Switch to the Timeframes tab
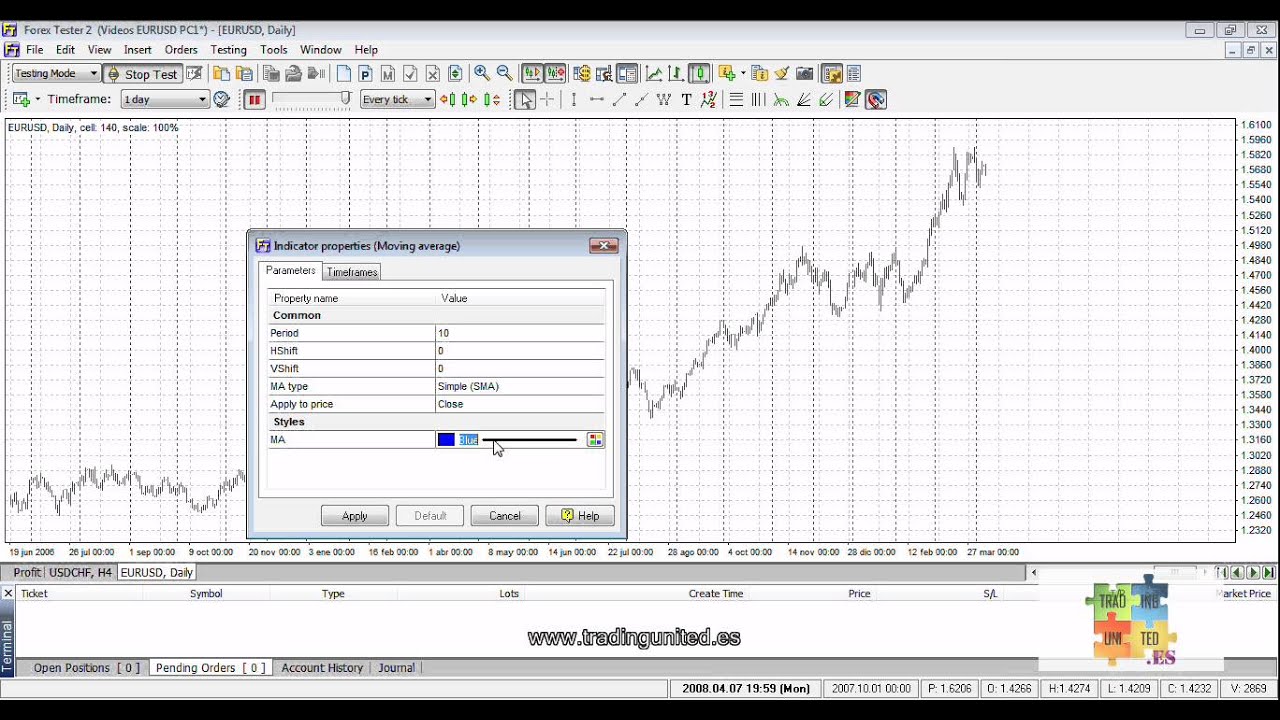Viewport: 1280px width, 720px height. 352,272
